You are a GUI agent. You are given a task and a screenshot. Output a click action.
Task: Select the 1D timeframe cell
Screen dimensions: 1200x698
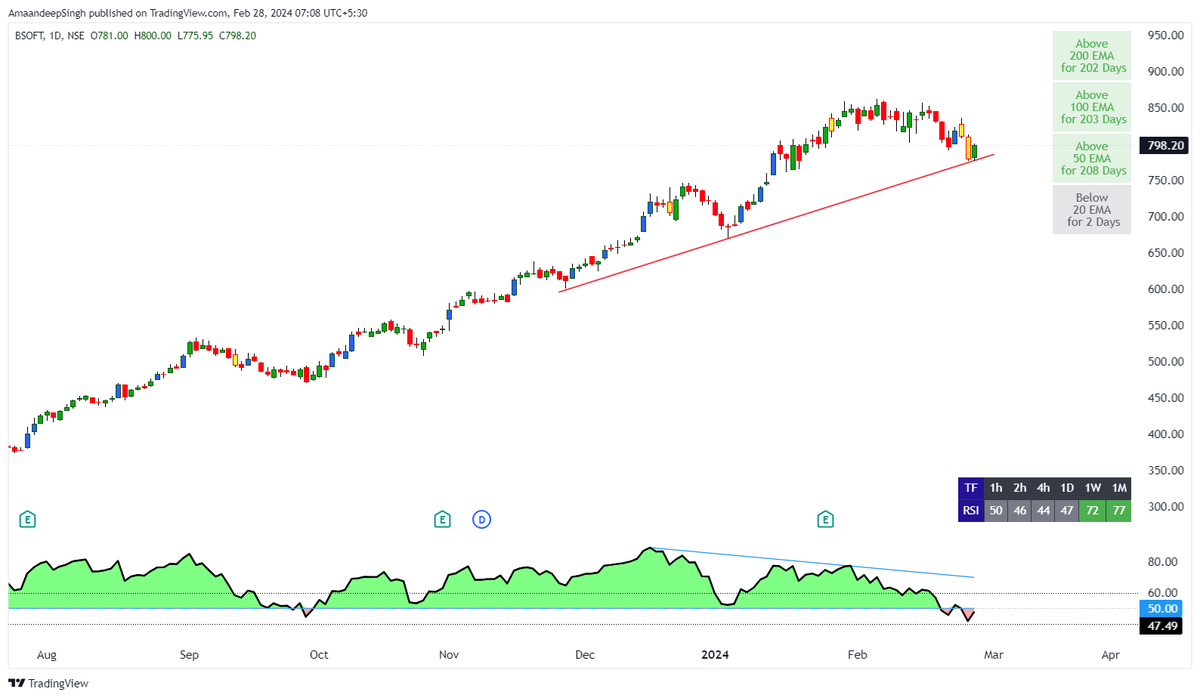(1067, 488)
